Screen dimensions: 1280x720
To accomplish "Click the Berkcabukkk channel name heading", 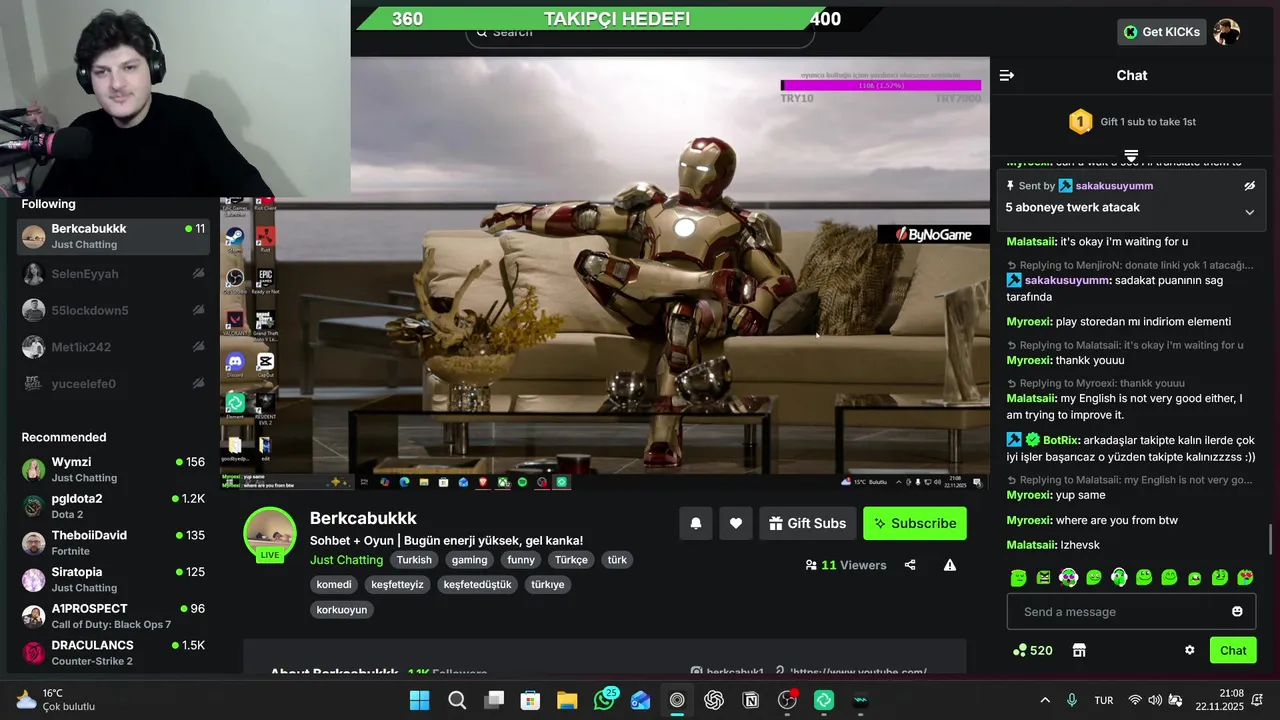I will pyautogui.click(x=363, y=518).
